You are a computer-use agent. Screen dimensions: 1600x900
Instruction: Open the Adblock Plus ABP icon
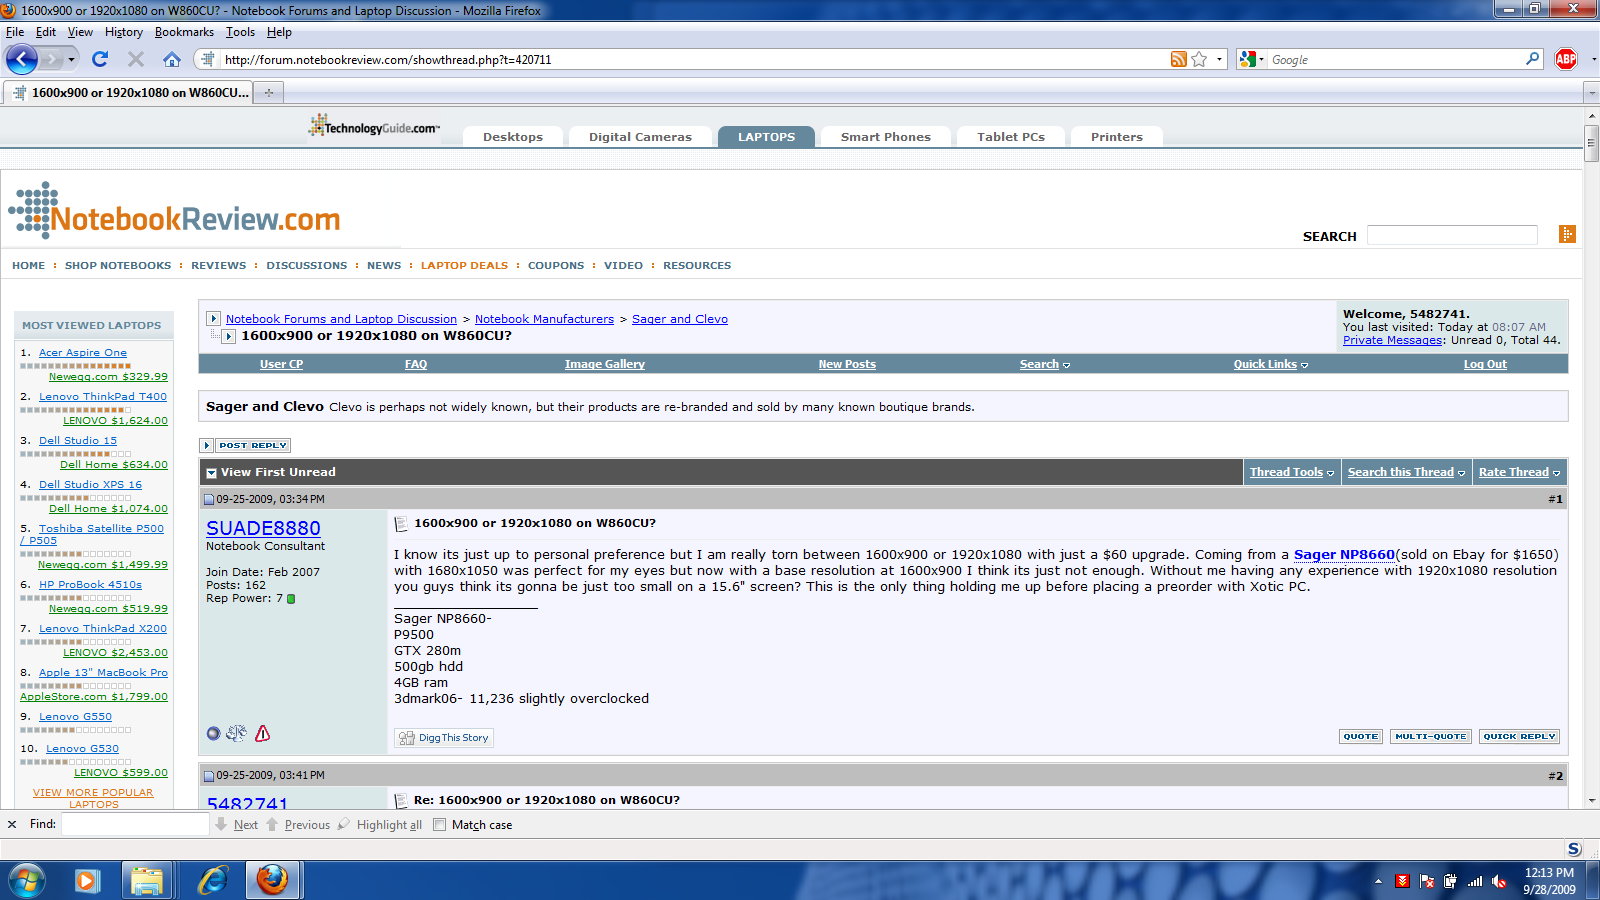click(x=1566, y=59)
